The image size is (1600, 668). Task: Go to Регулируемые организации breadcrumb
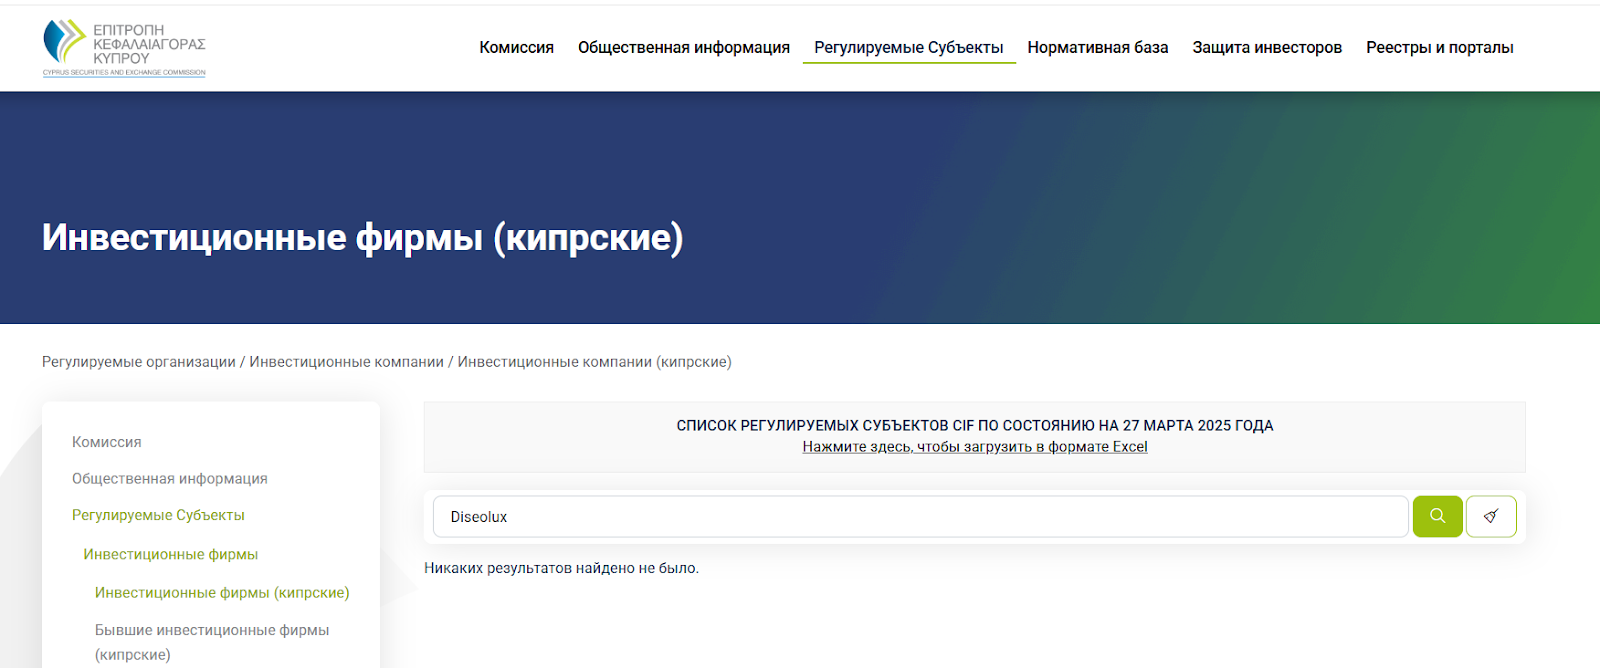pyautogui.click(x=139, y=362)
